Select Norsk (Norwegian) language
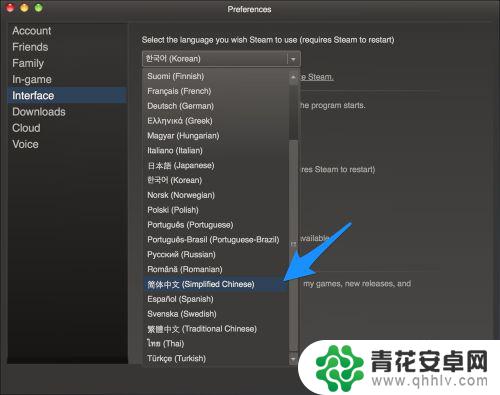The height and width of the screenshot is (395, 500). click(216, 195)
